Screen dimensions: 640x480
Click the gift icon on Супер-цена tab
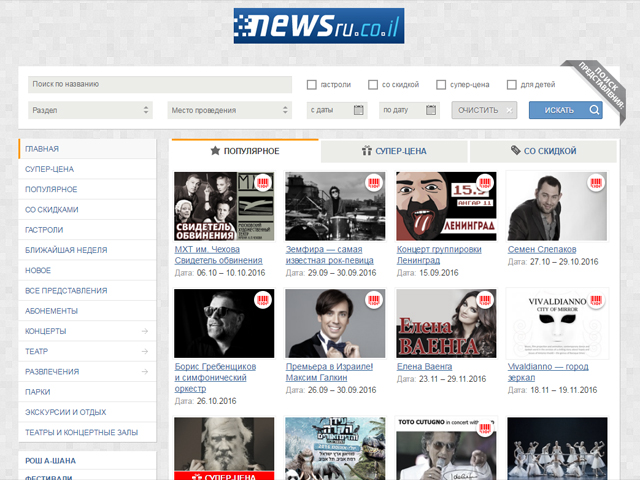tap(367, 151)
